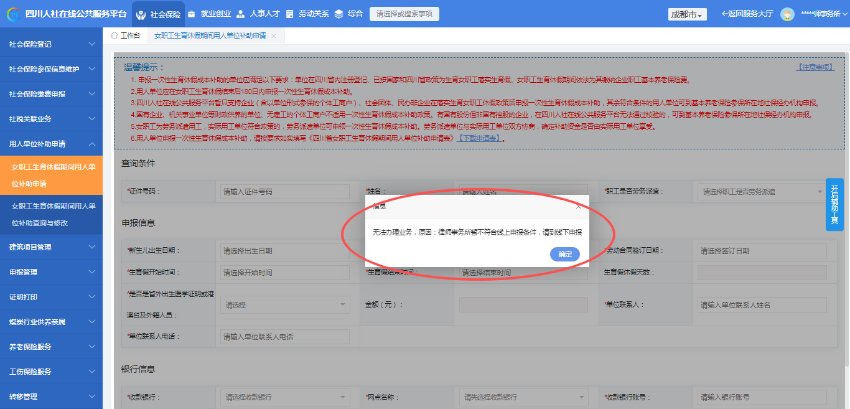Expand 转移管理 in the sidebar
This screenshot has width=850, height=409.
pyautogui.click(x=51, y=397)
